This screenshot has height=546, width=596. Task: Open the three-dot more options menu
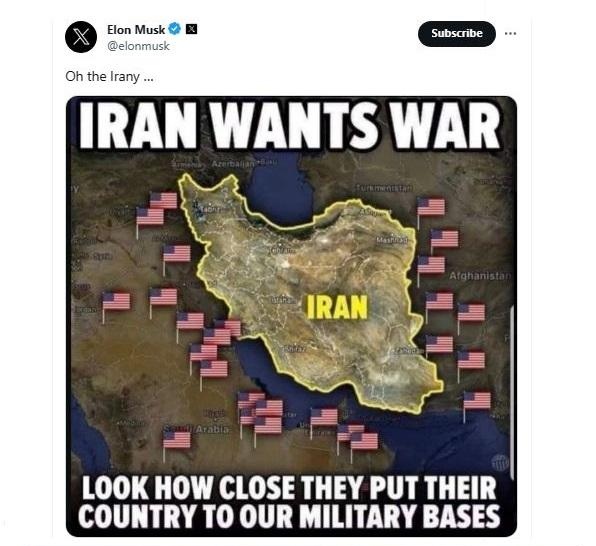point(510,33)
